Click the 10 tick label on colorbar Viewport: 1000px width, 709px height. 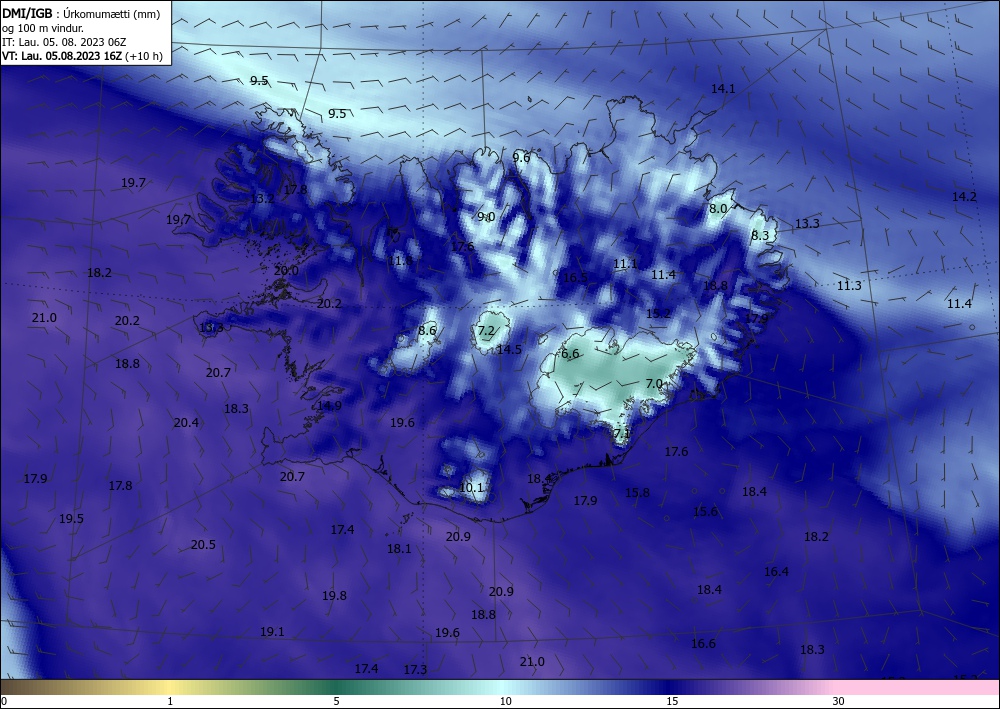click(x=506, y=701)
